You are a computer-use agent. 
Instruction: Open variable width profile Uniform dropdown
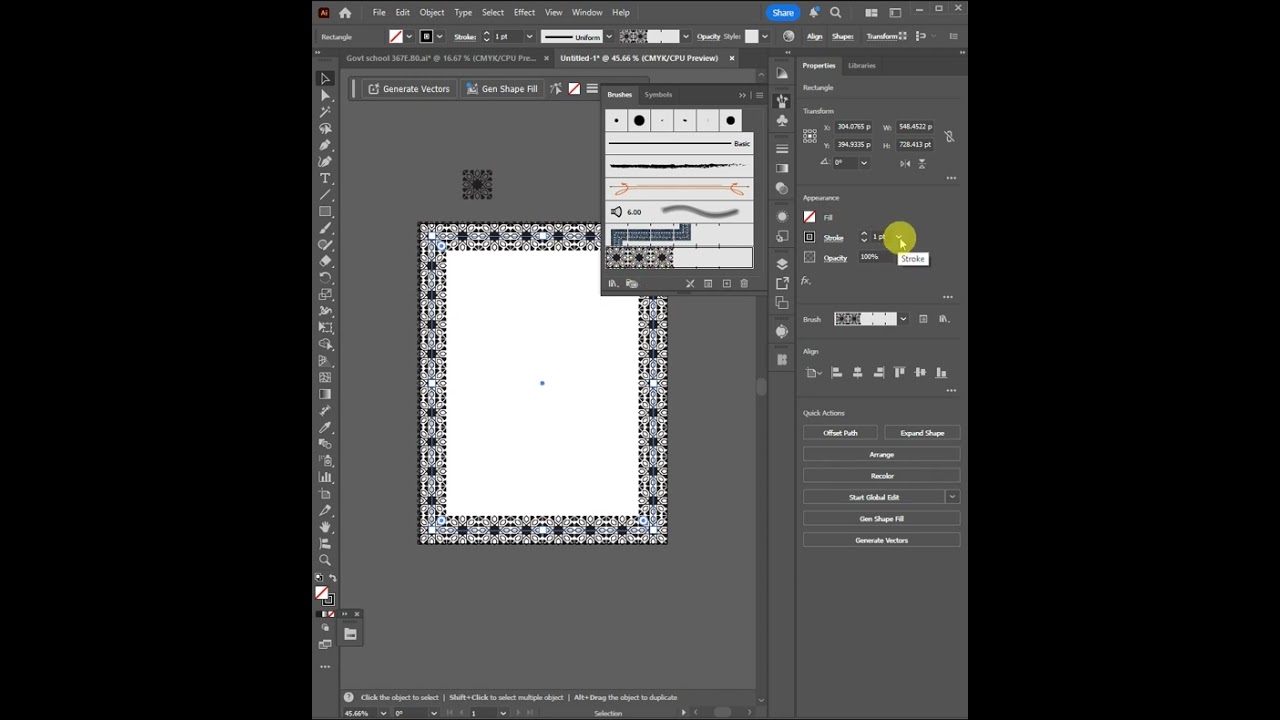coord(607,37)
